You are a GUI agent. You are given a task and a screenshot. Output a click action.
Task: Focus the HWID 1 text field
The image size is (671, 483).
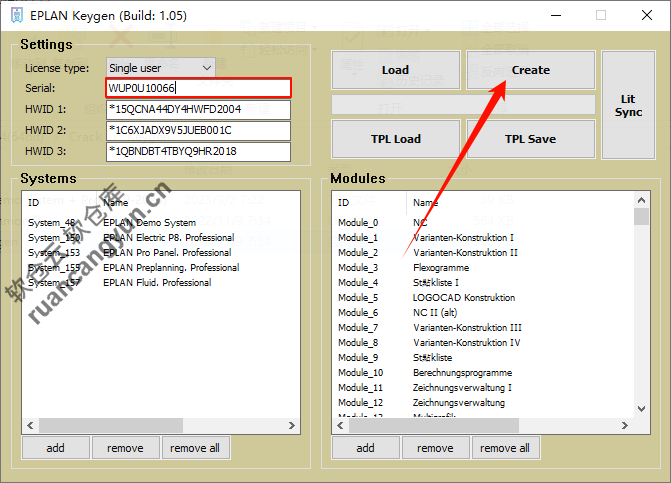pos(198,109)
